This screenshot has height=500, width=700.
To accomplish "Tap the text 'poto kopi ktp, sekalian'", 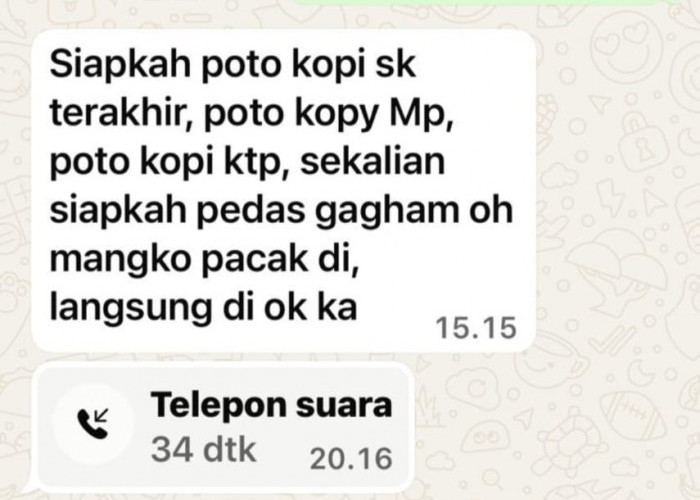I will tap(247, 162).
